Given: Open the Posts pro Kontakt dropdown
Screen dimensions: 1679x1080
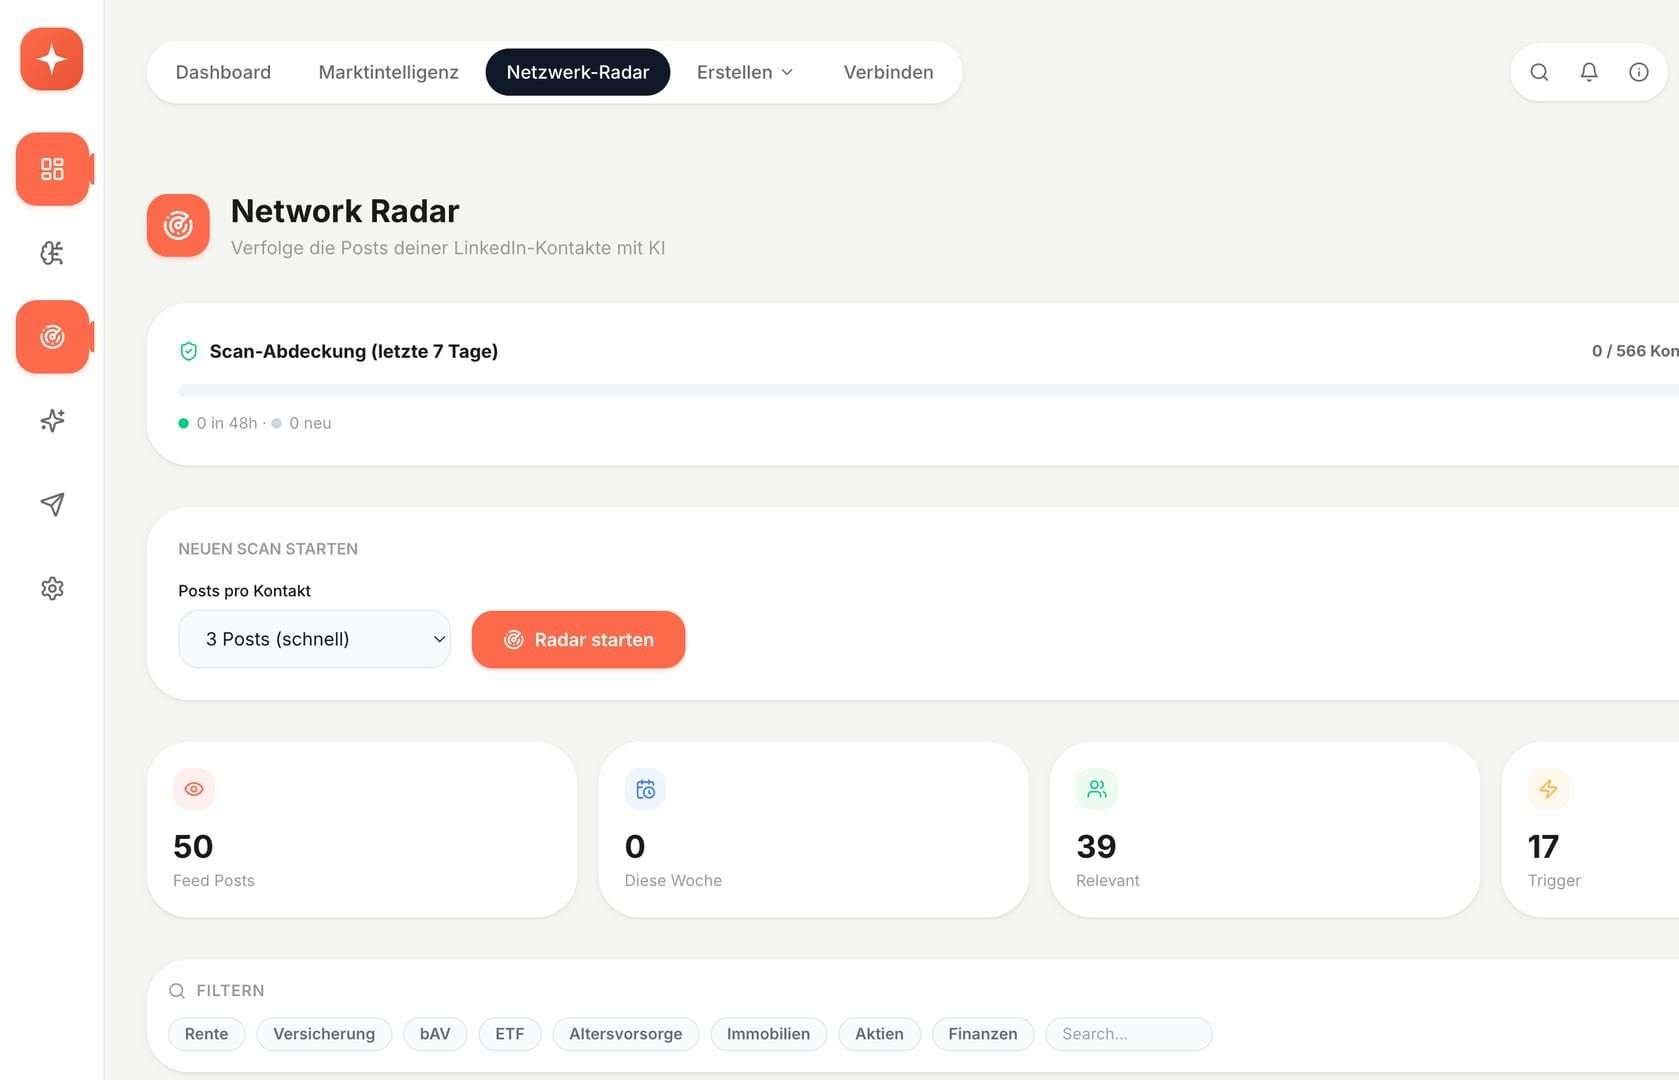Looking at the screenshot, I should [314, 639].
